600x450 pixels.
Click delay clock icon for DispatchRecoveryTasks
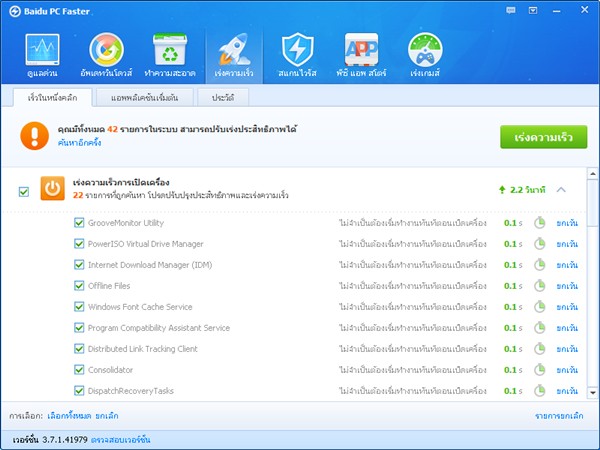(x=540, y=391)
